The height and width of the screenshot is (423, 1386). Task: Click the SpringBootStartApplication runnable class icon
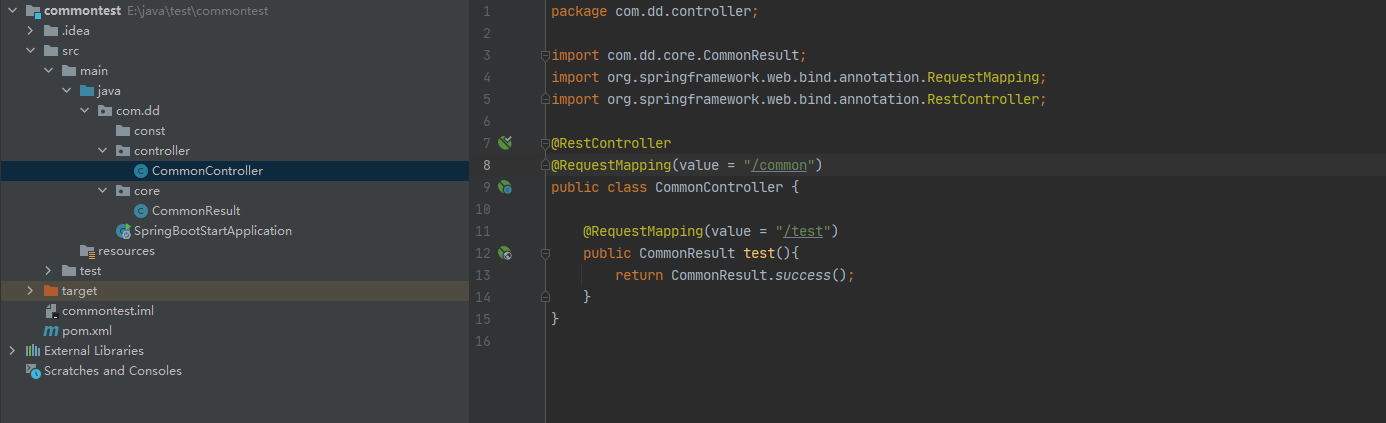(x=123, y=231)
